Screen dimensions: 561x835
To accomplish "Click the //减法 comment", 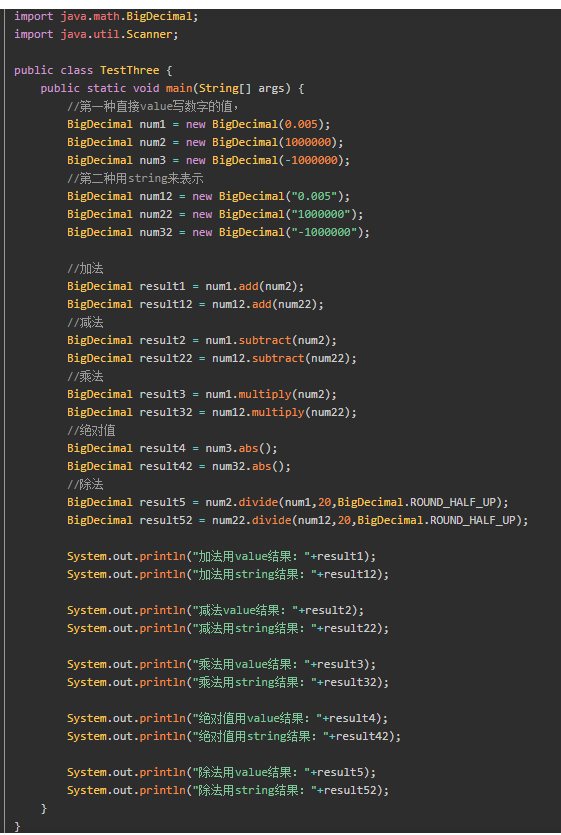I will coord(85,322).
